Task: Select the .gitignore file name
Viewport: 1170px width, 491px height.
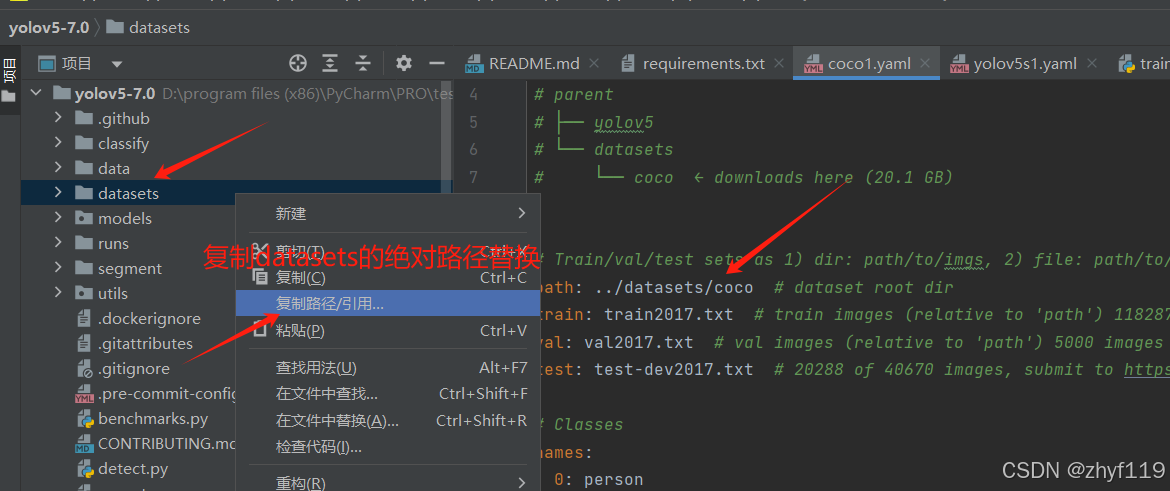Action: coord(134,369)
